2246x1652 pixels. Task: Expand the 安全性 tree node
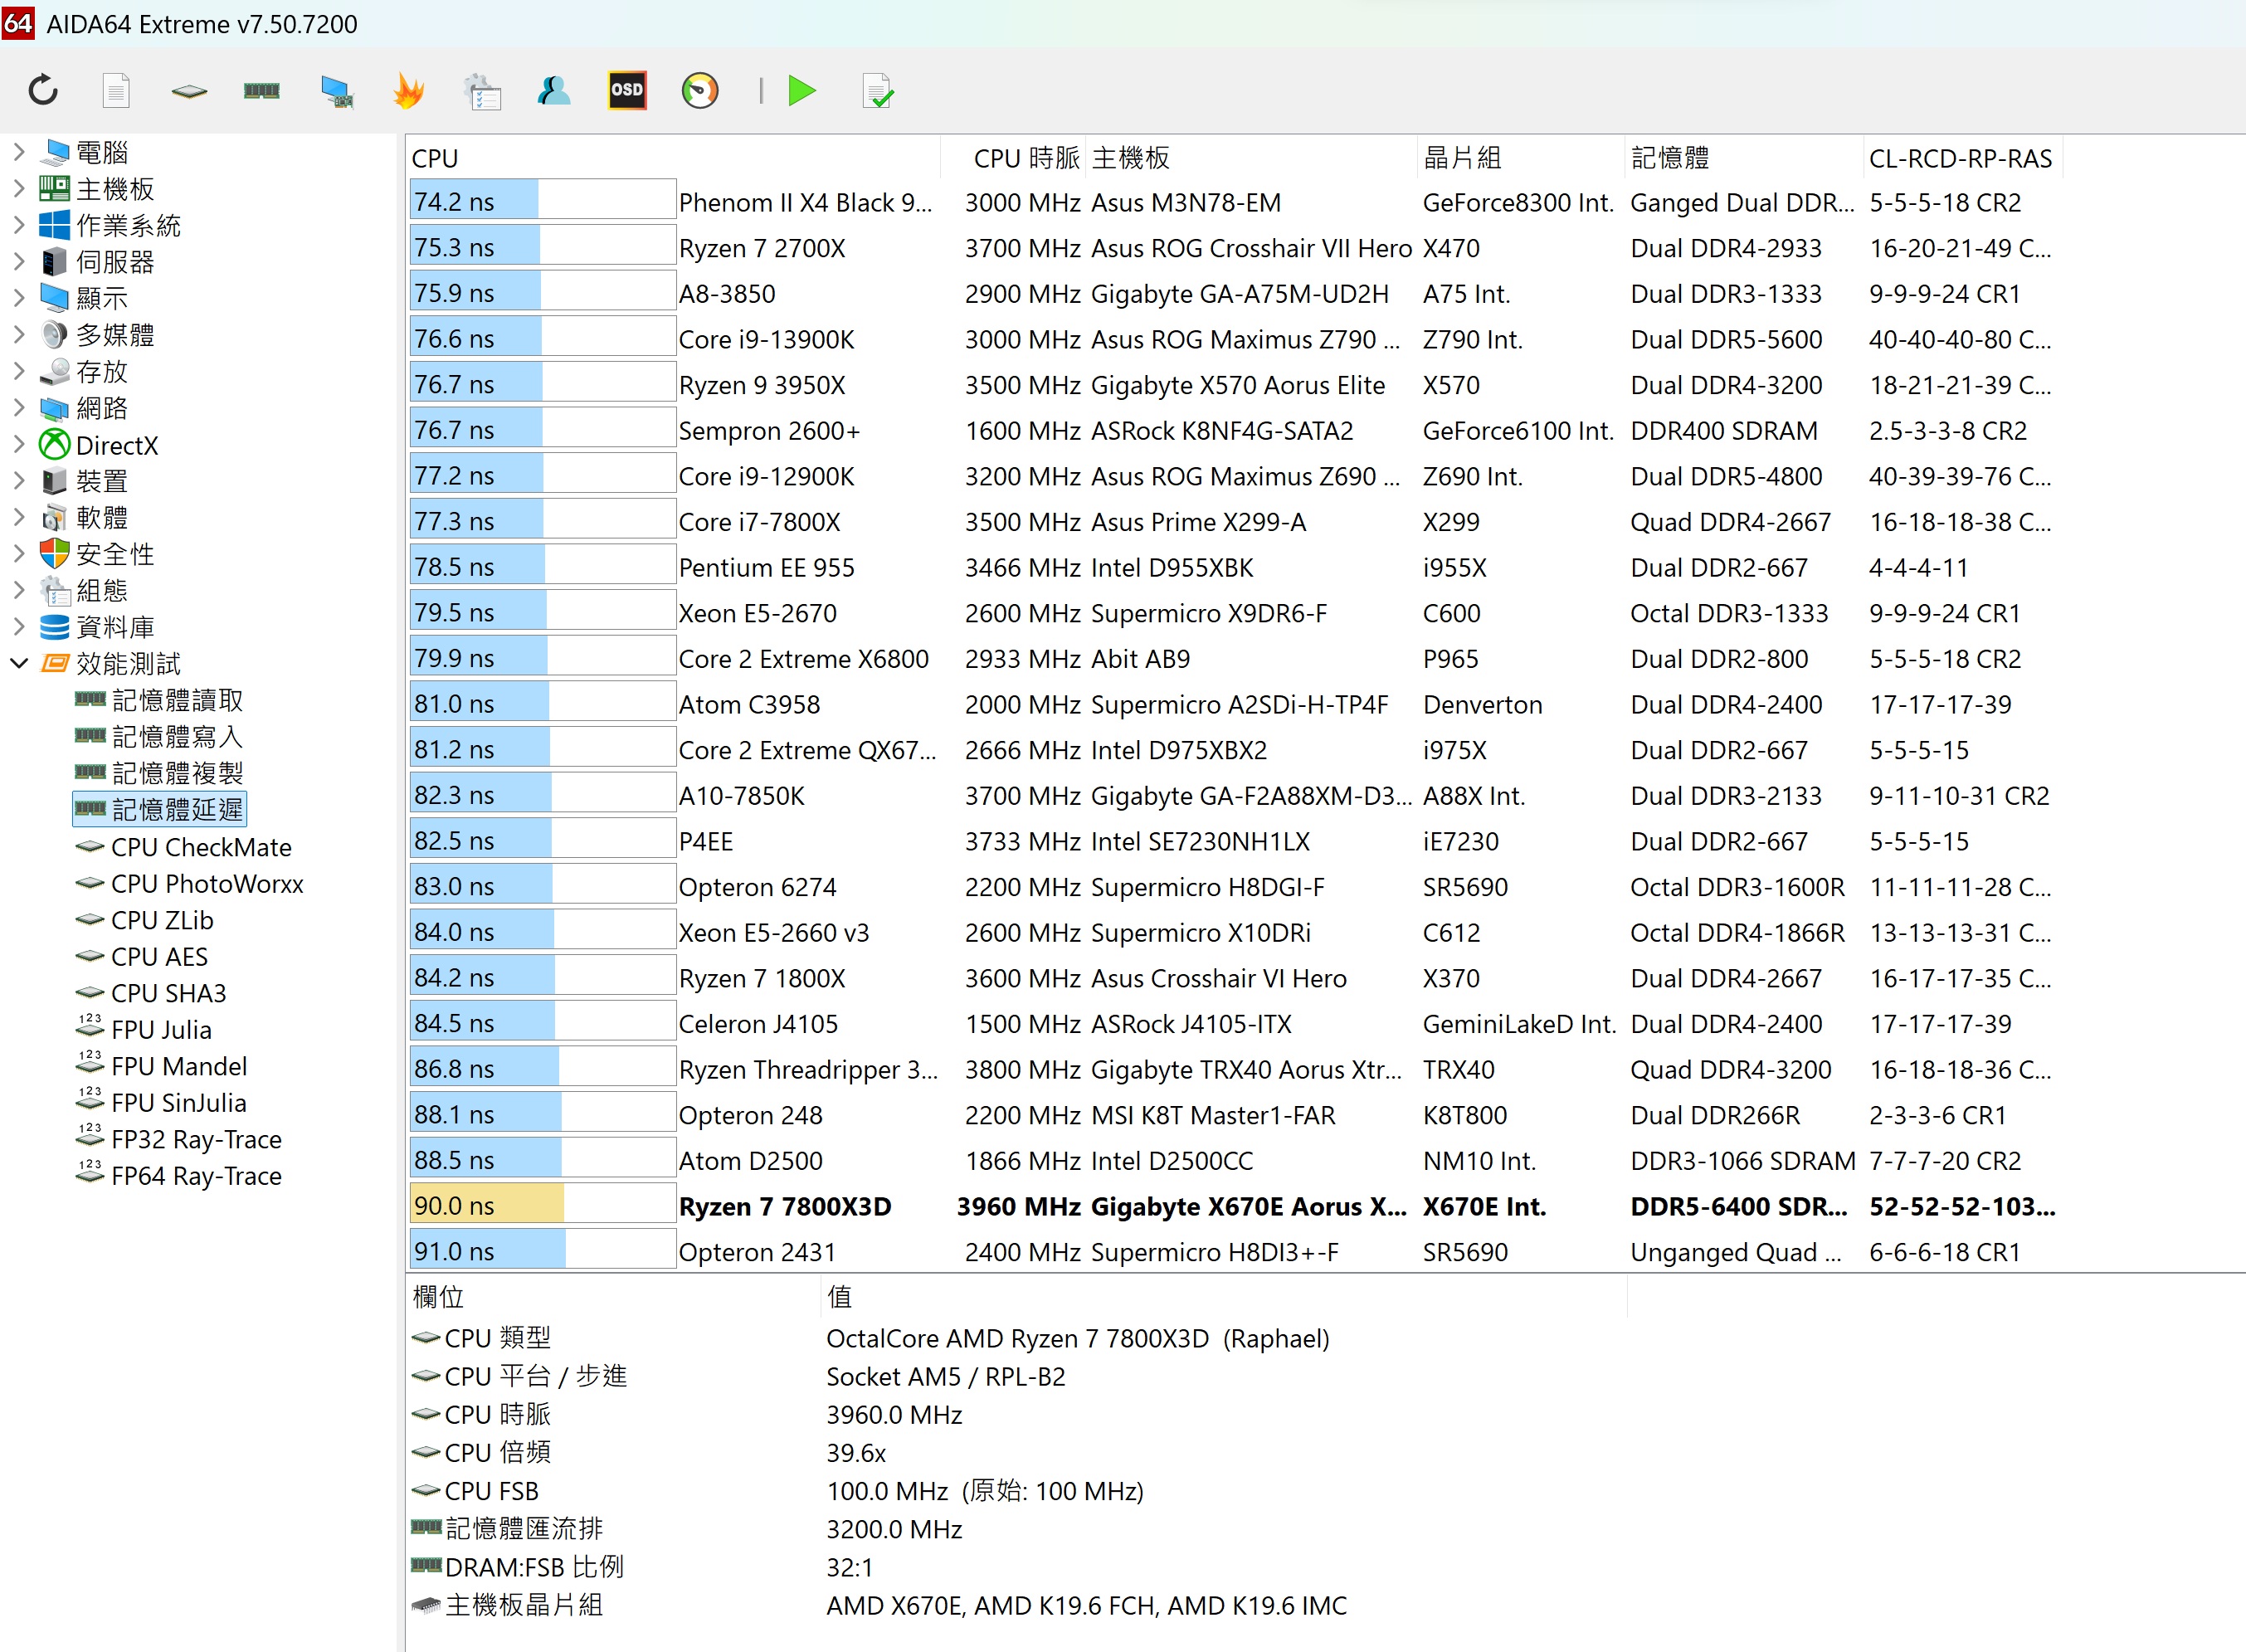18,553
